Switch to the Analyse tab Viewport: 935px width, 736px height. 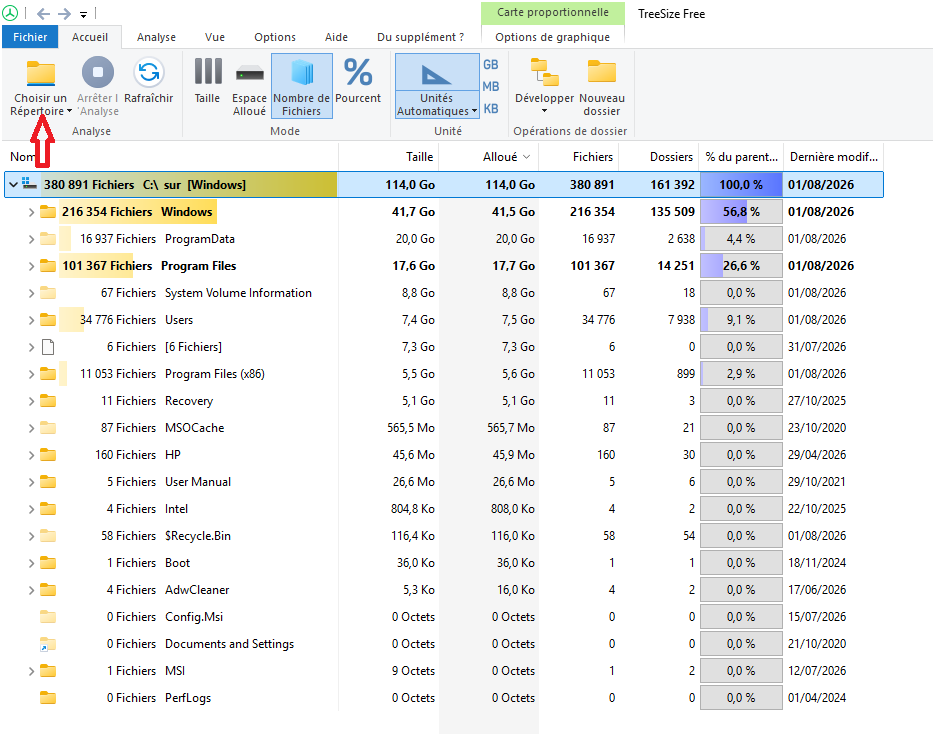(156, 37)
